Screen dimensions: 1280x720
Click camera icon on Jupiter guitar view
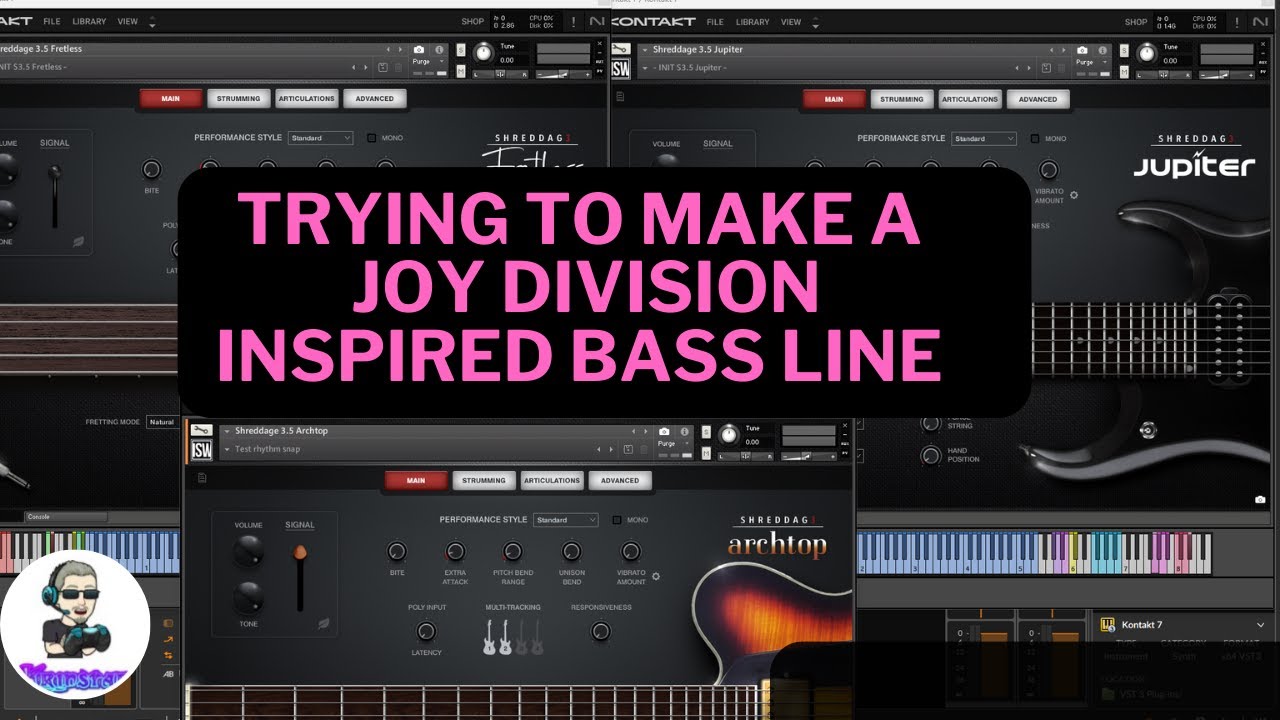tap(1260, 499)
